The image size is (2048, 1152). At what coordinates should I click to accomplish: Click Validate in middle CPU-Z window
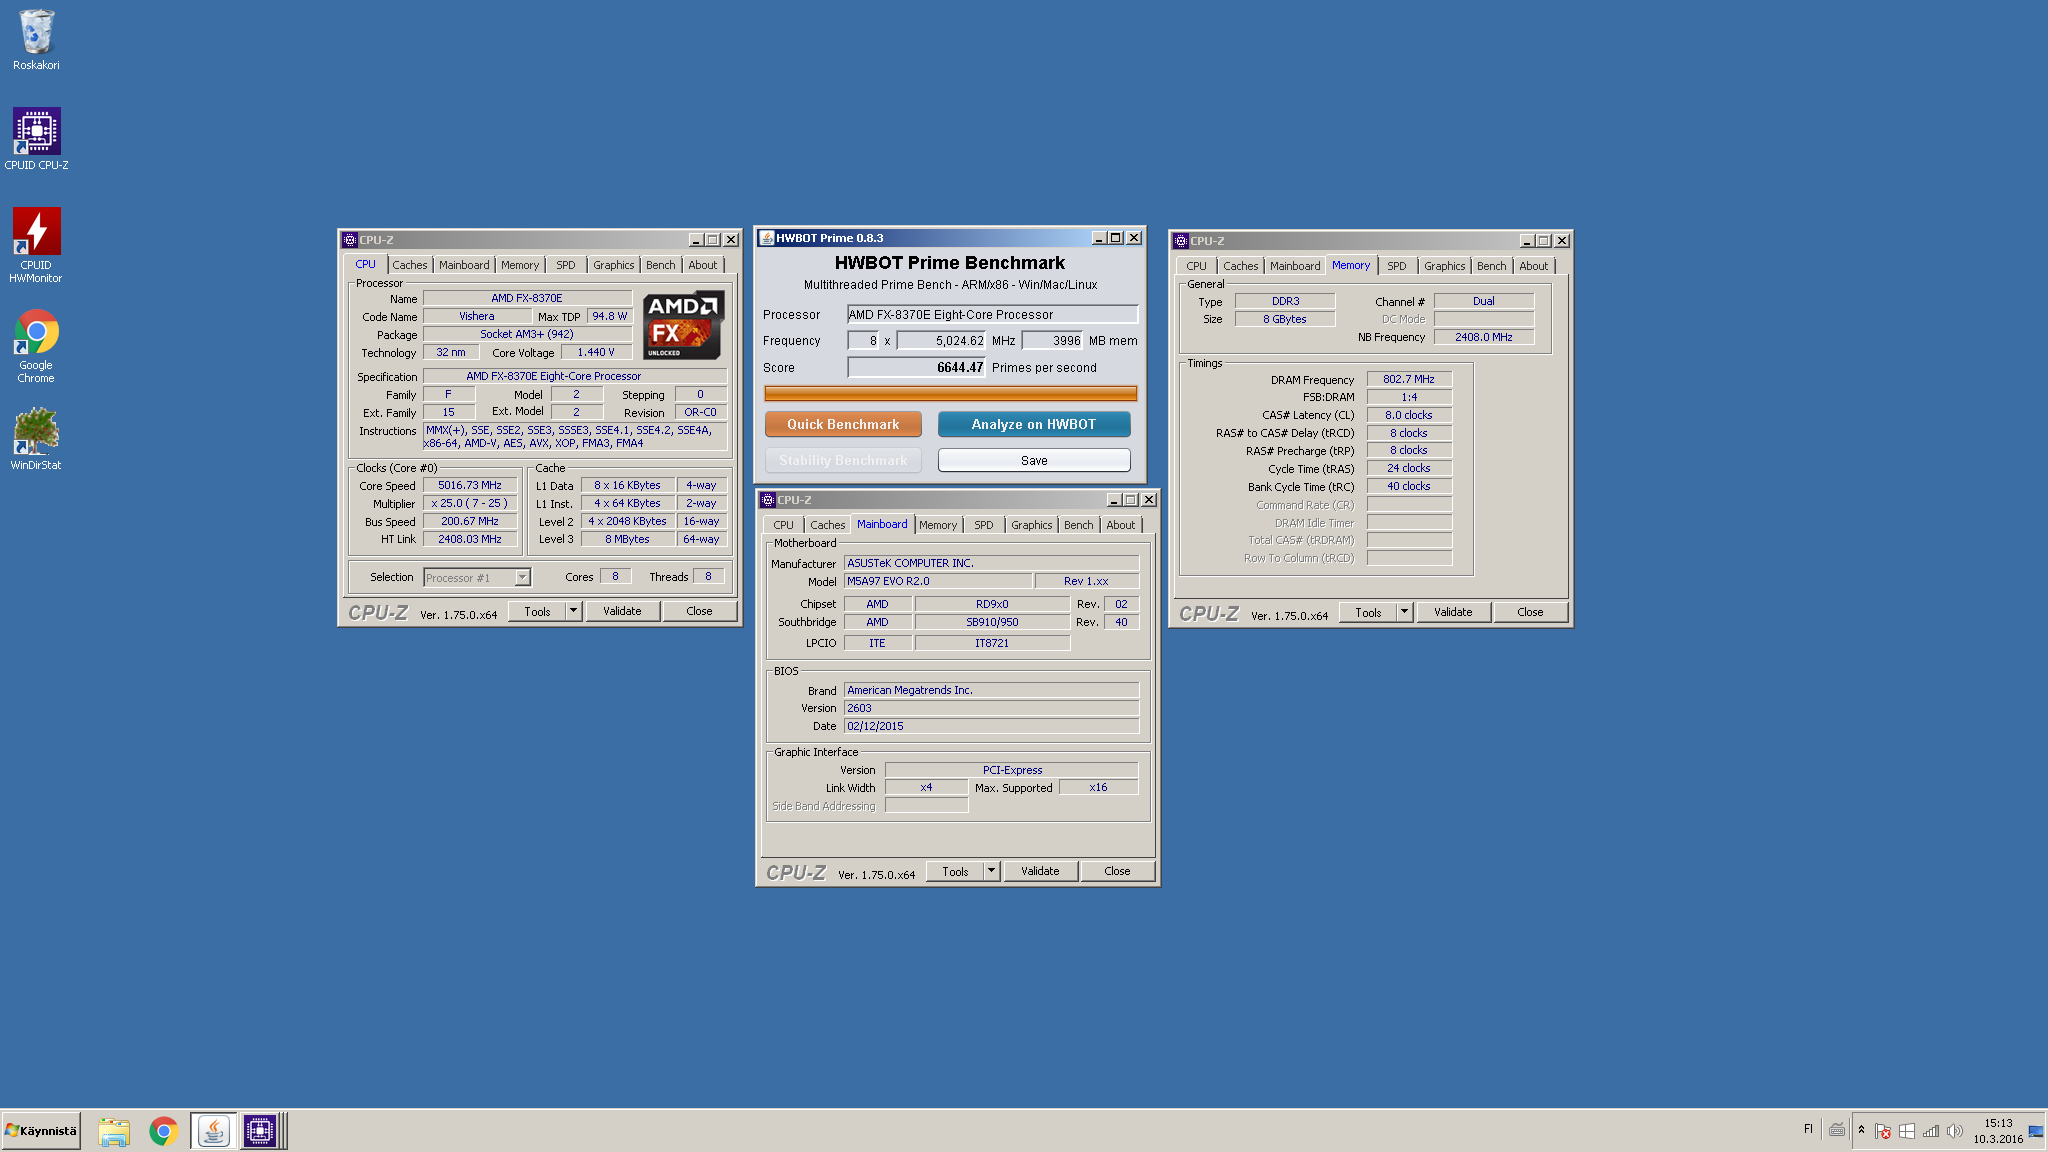(1040, 871)
